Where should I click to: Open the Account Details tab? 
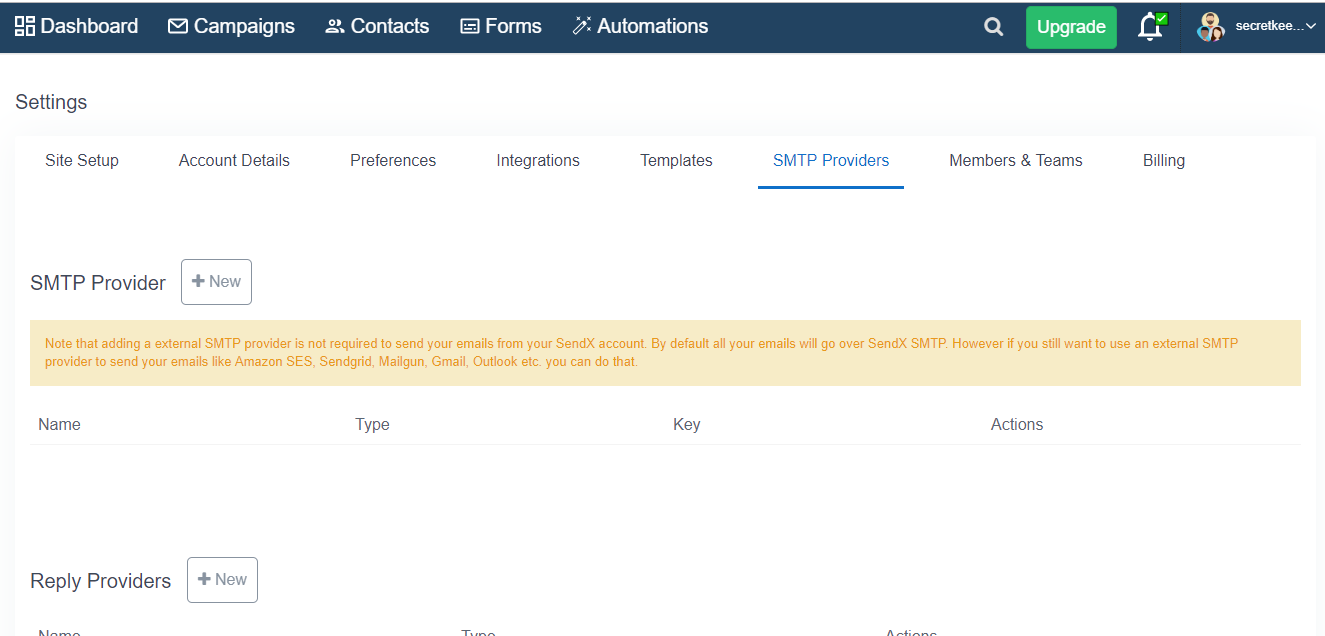click(234, 160)
